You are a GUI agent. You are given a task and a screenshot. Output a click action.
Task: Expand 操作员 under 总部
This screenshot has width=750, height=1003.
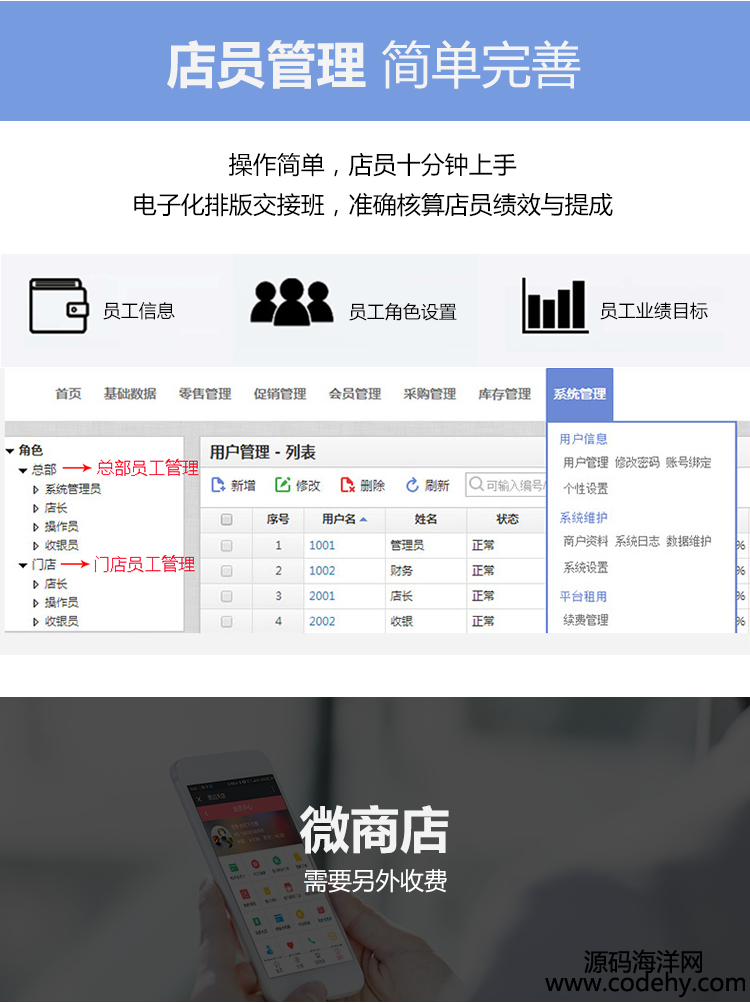tap(36, 527)
